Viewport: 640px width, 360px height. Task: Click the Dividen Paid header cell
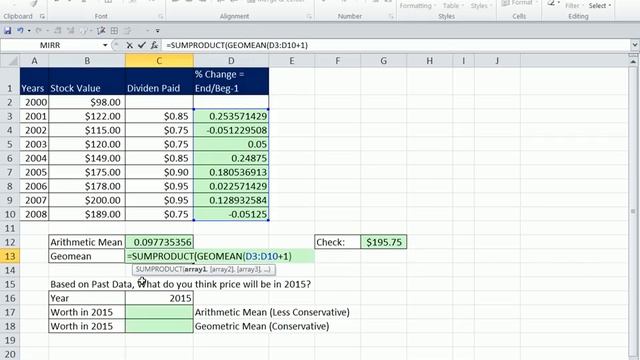(x=159, y=82)
